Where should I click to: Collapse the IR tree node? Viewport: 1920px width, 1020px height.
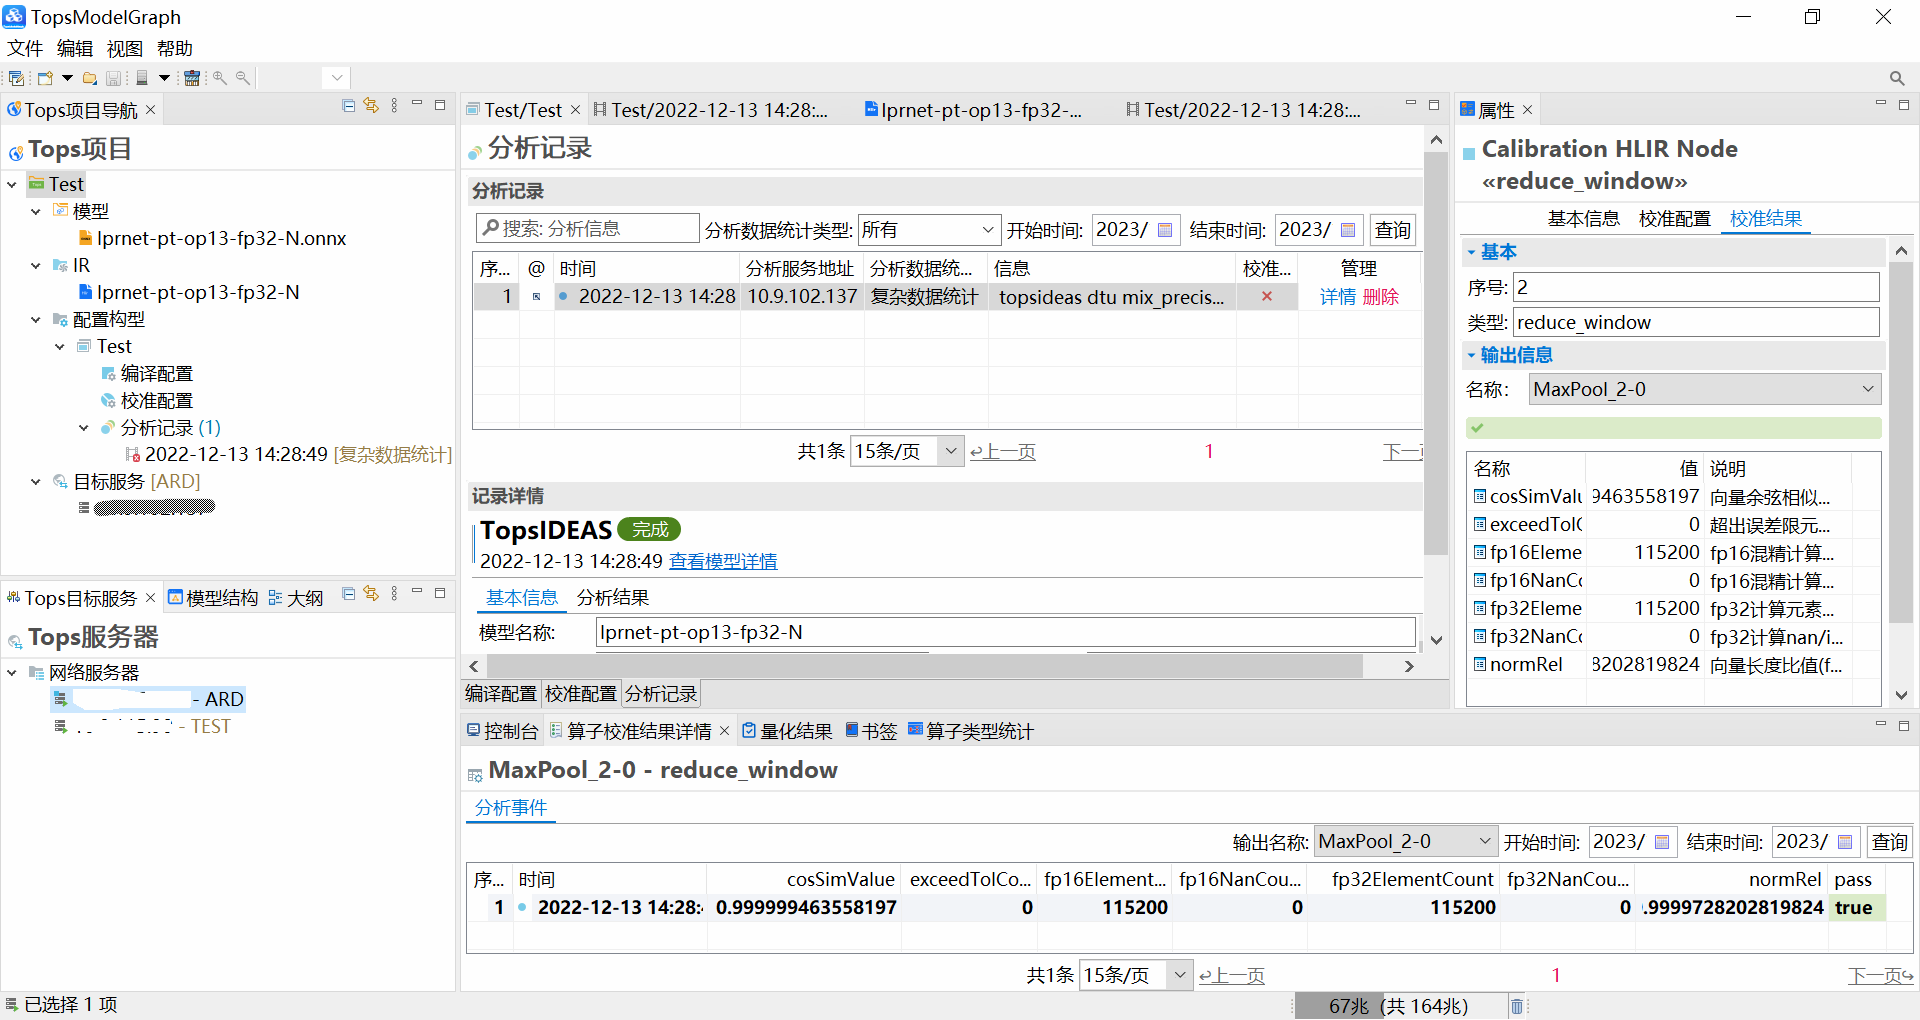coord(36,265)
